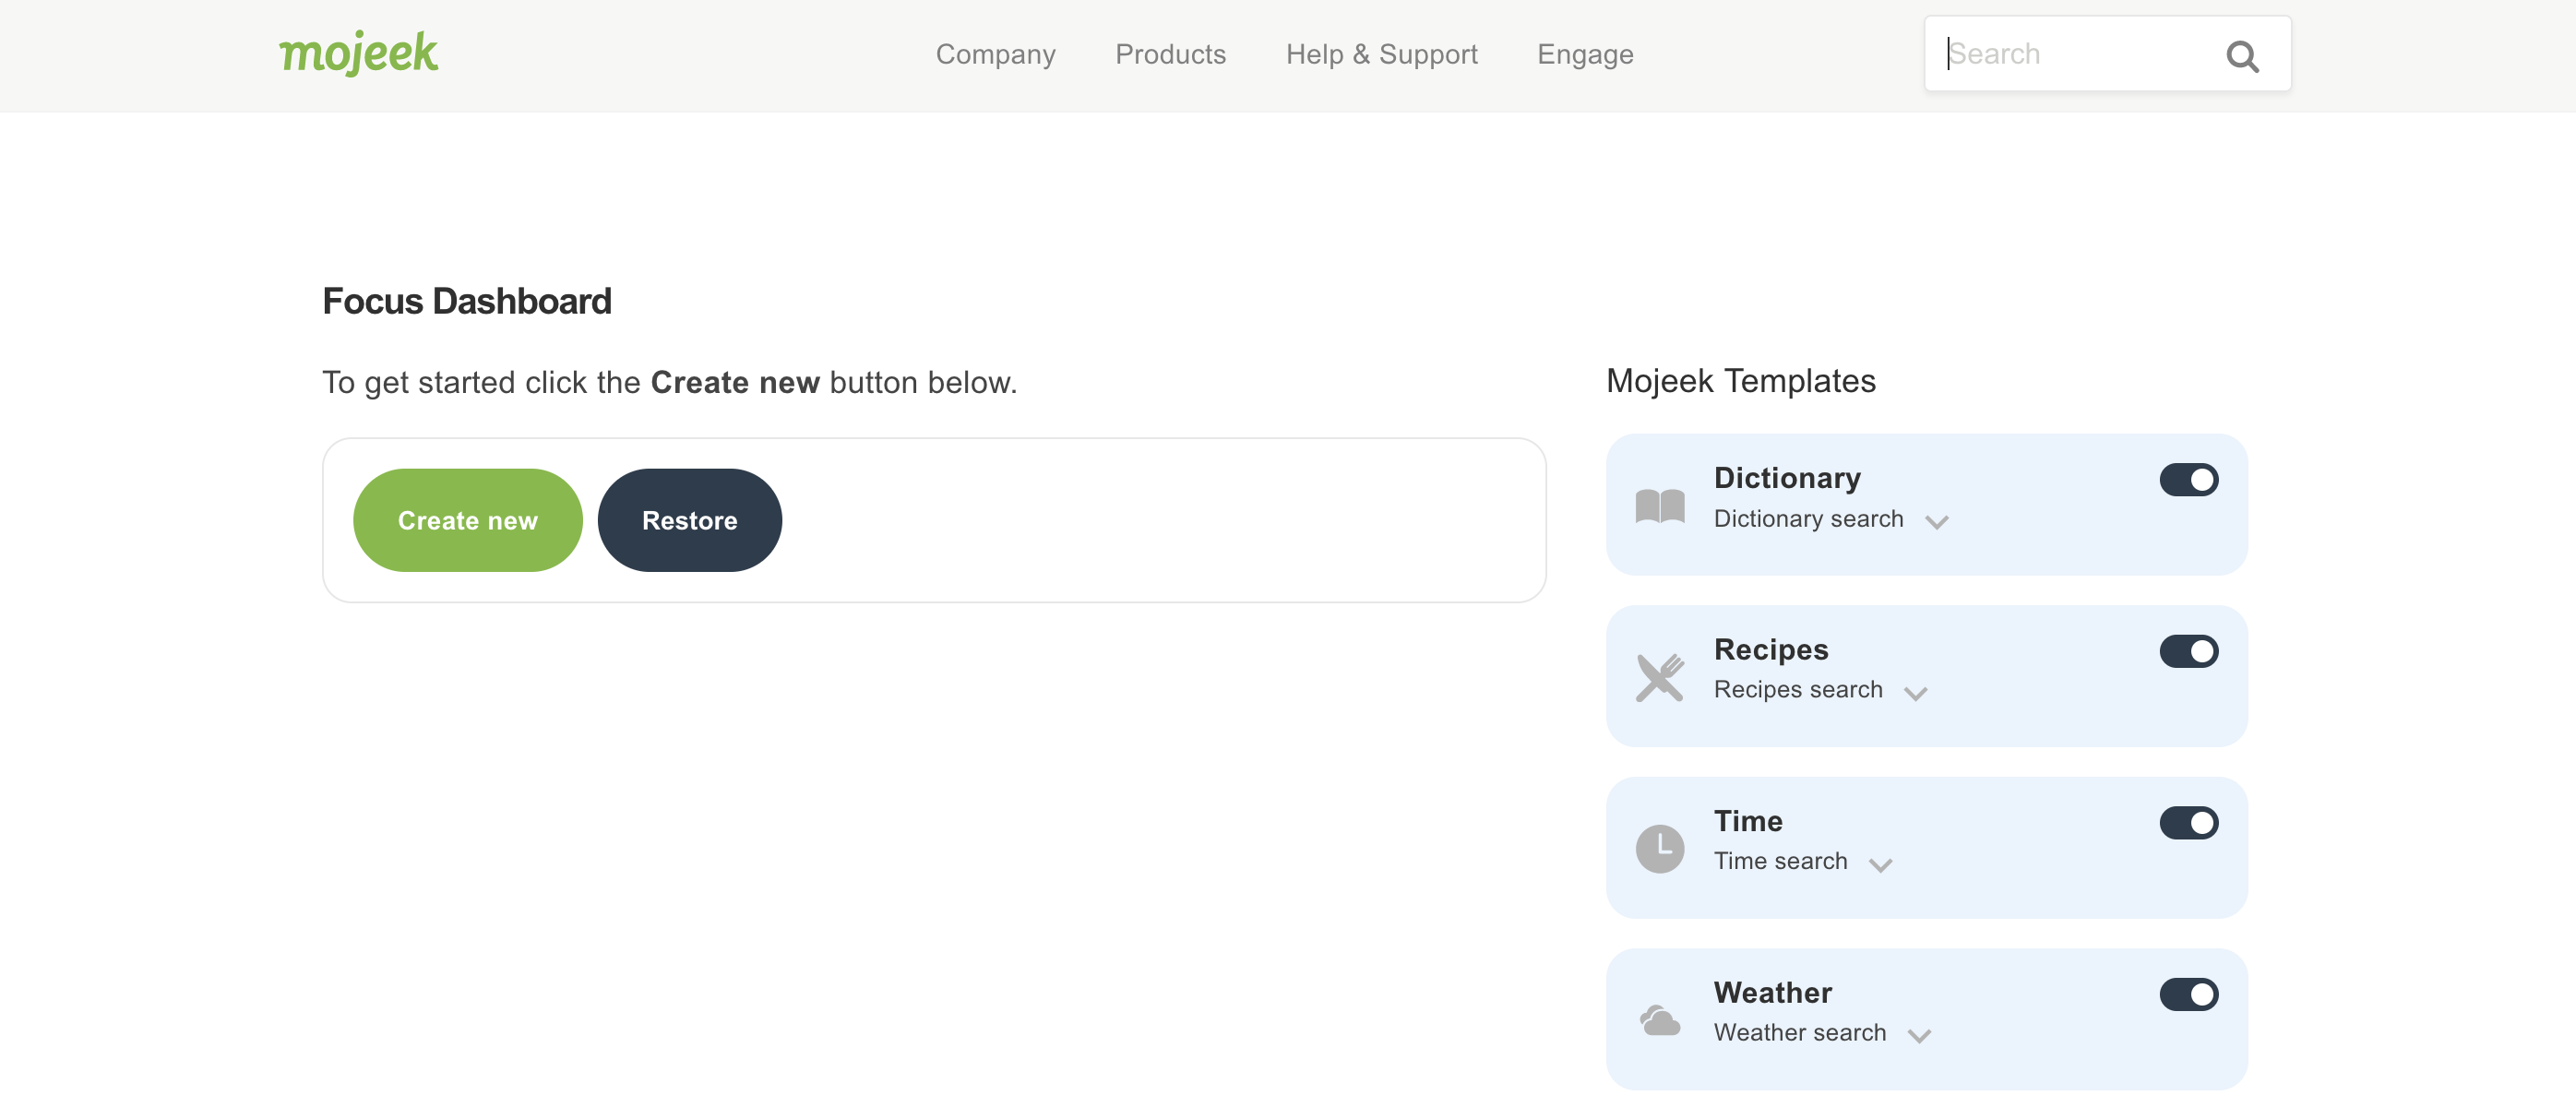The height and width of the screenshot is (1107, 2576).
Task: Click the dark Restore button
Action: pos(689,520)
